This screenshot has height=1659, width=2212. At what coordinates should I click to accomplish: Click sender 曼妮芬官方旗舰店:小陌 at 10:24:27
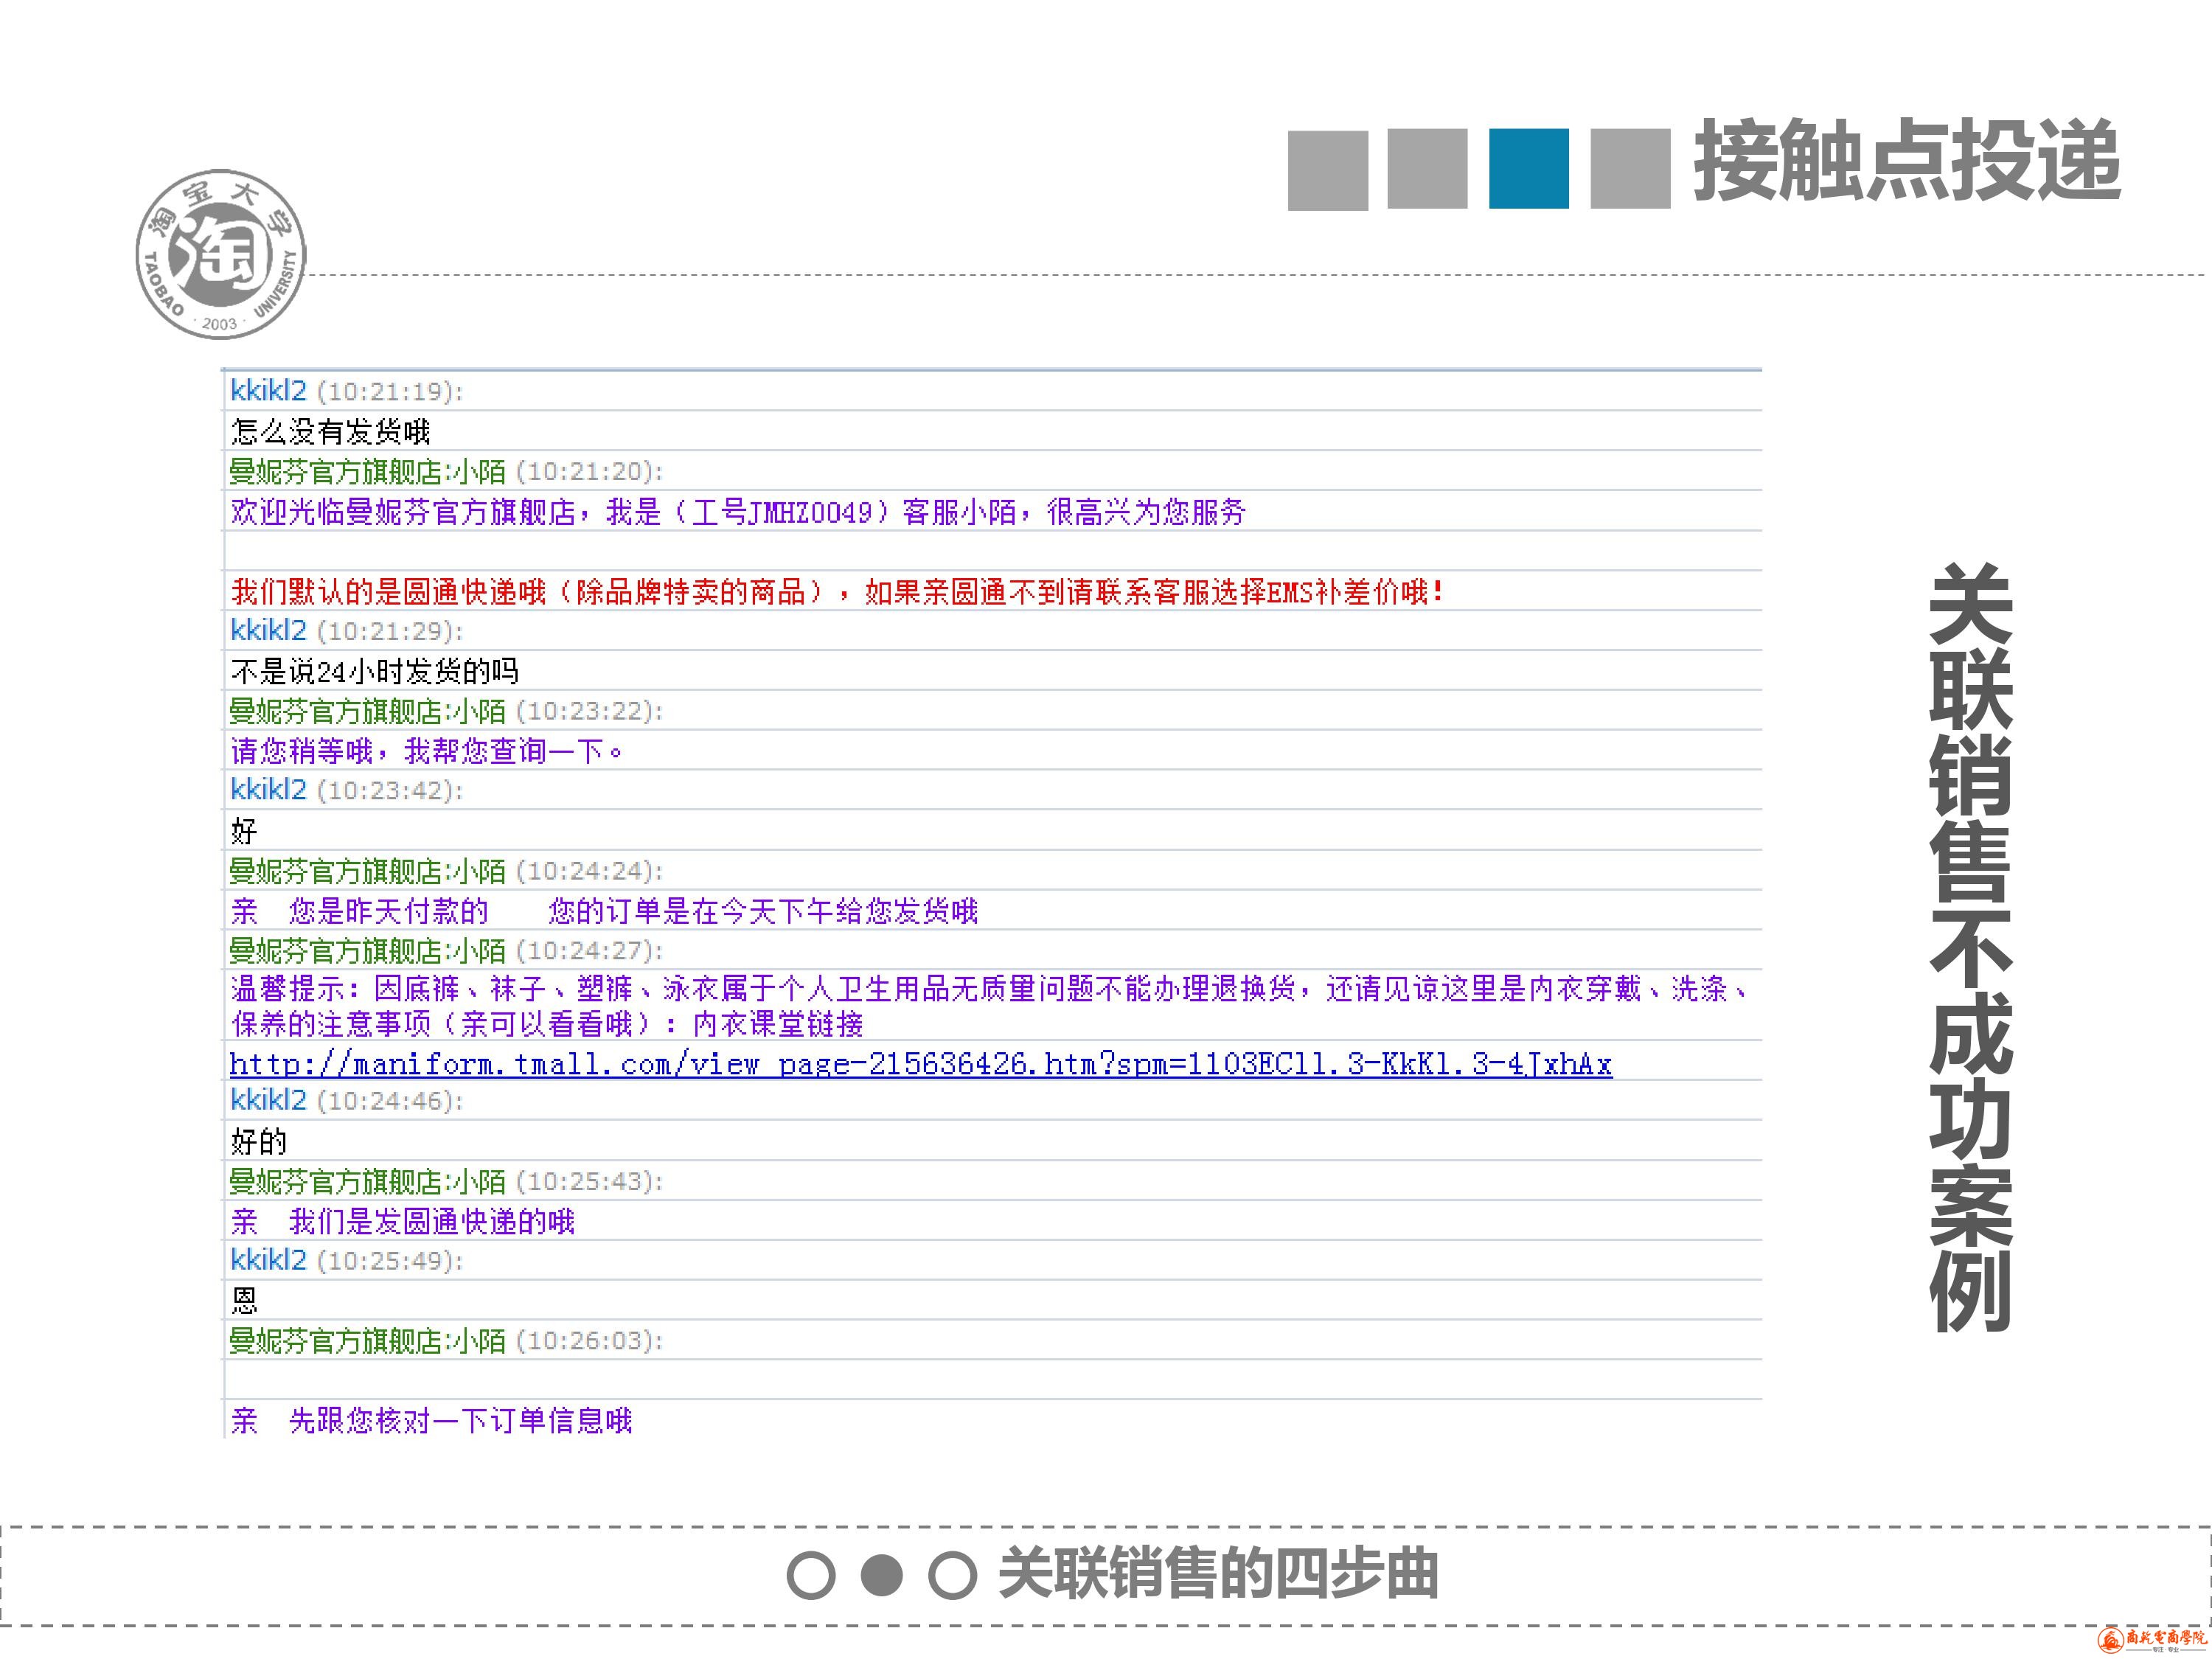[367, 950]
